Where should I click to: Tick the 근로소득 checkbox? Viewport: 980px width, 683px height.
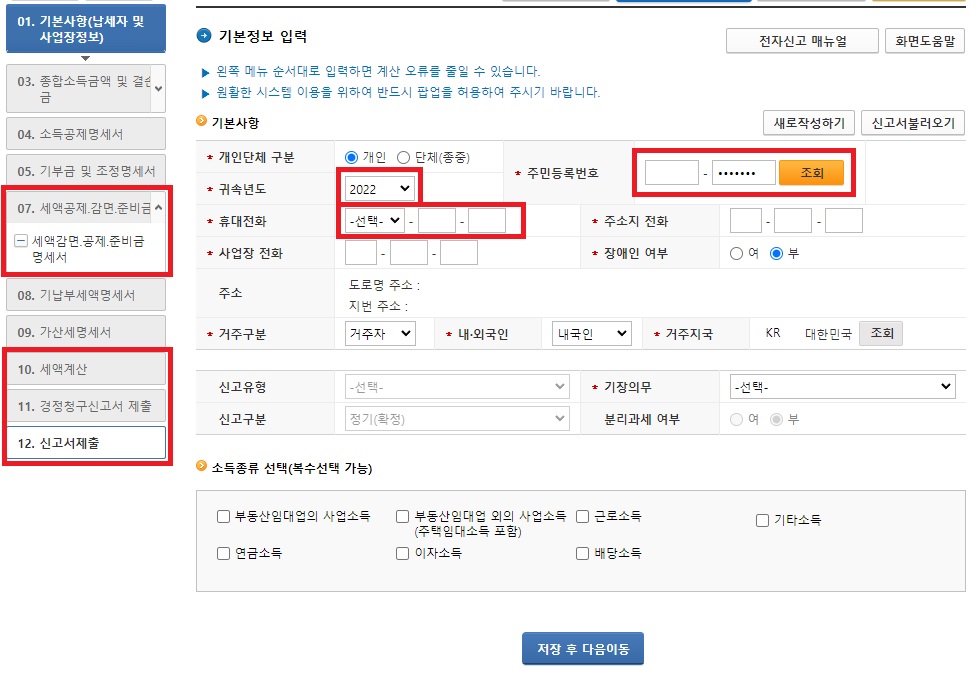point(582,517)
